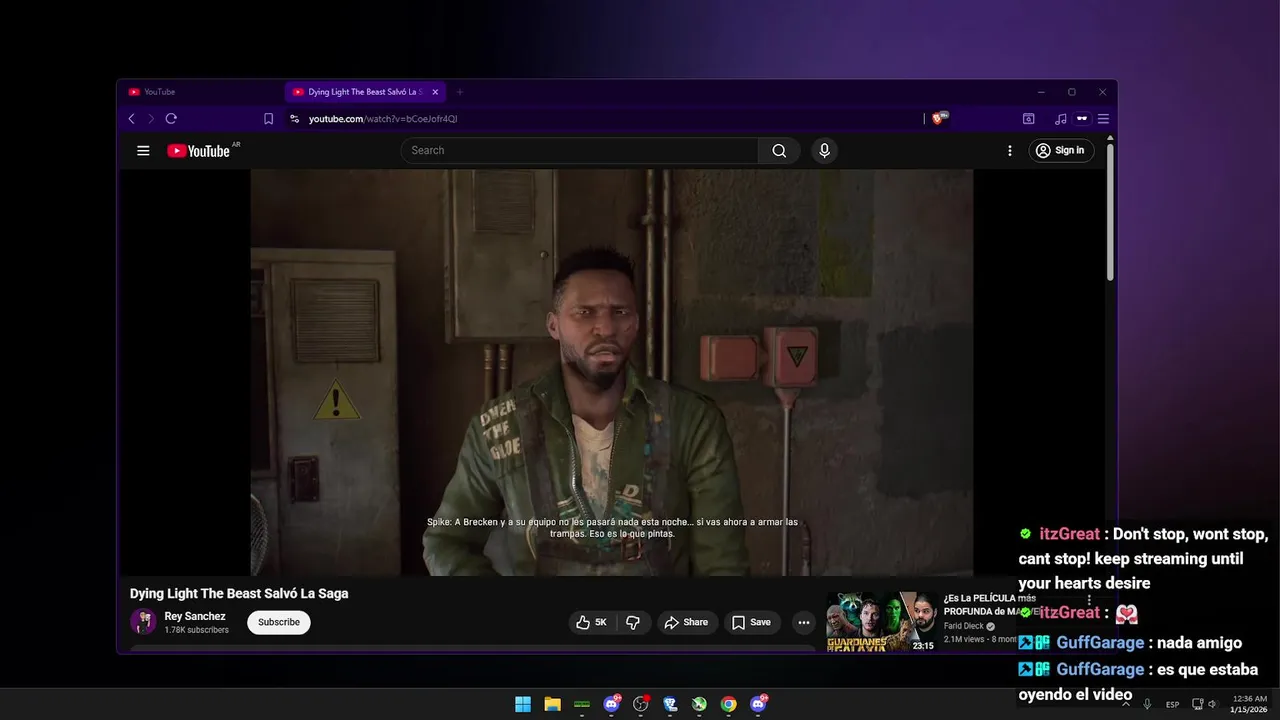The width and height of the screenshot is (1280, 720).
Task: Show hidden tray icons chevron
Action: coord(1126,704)
